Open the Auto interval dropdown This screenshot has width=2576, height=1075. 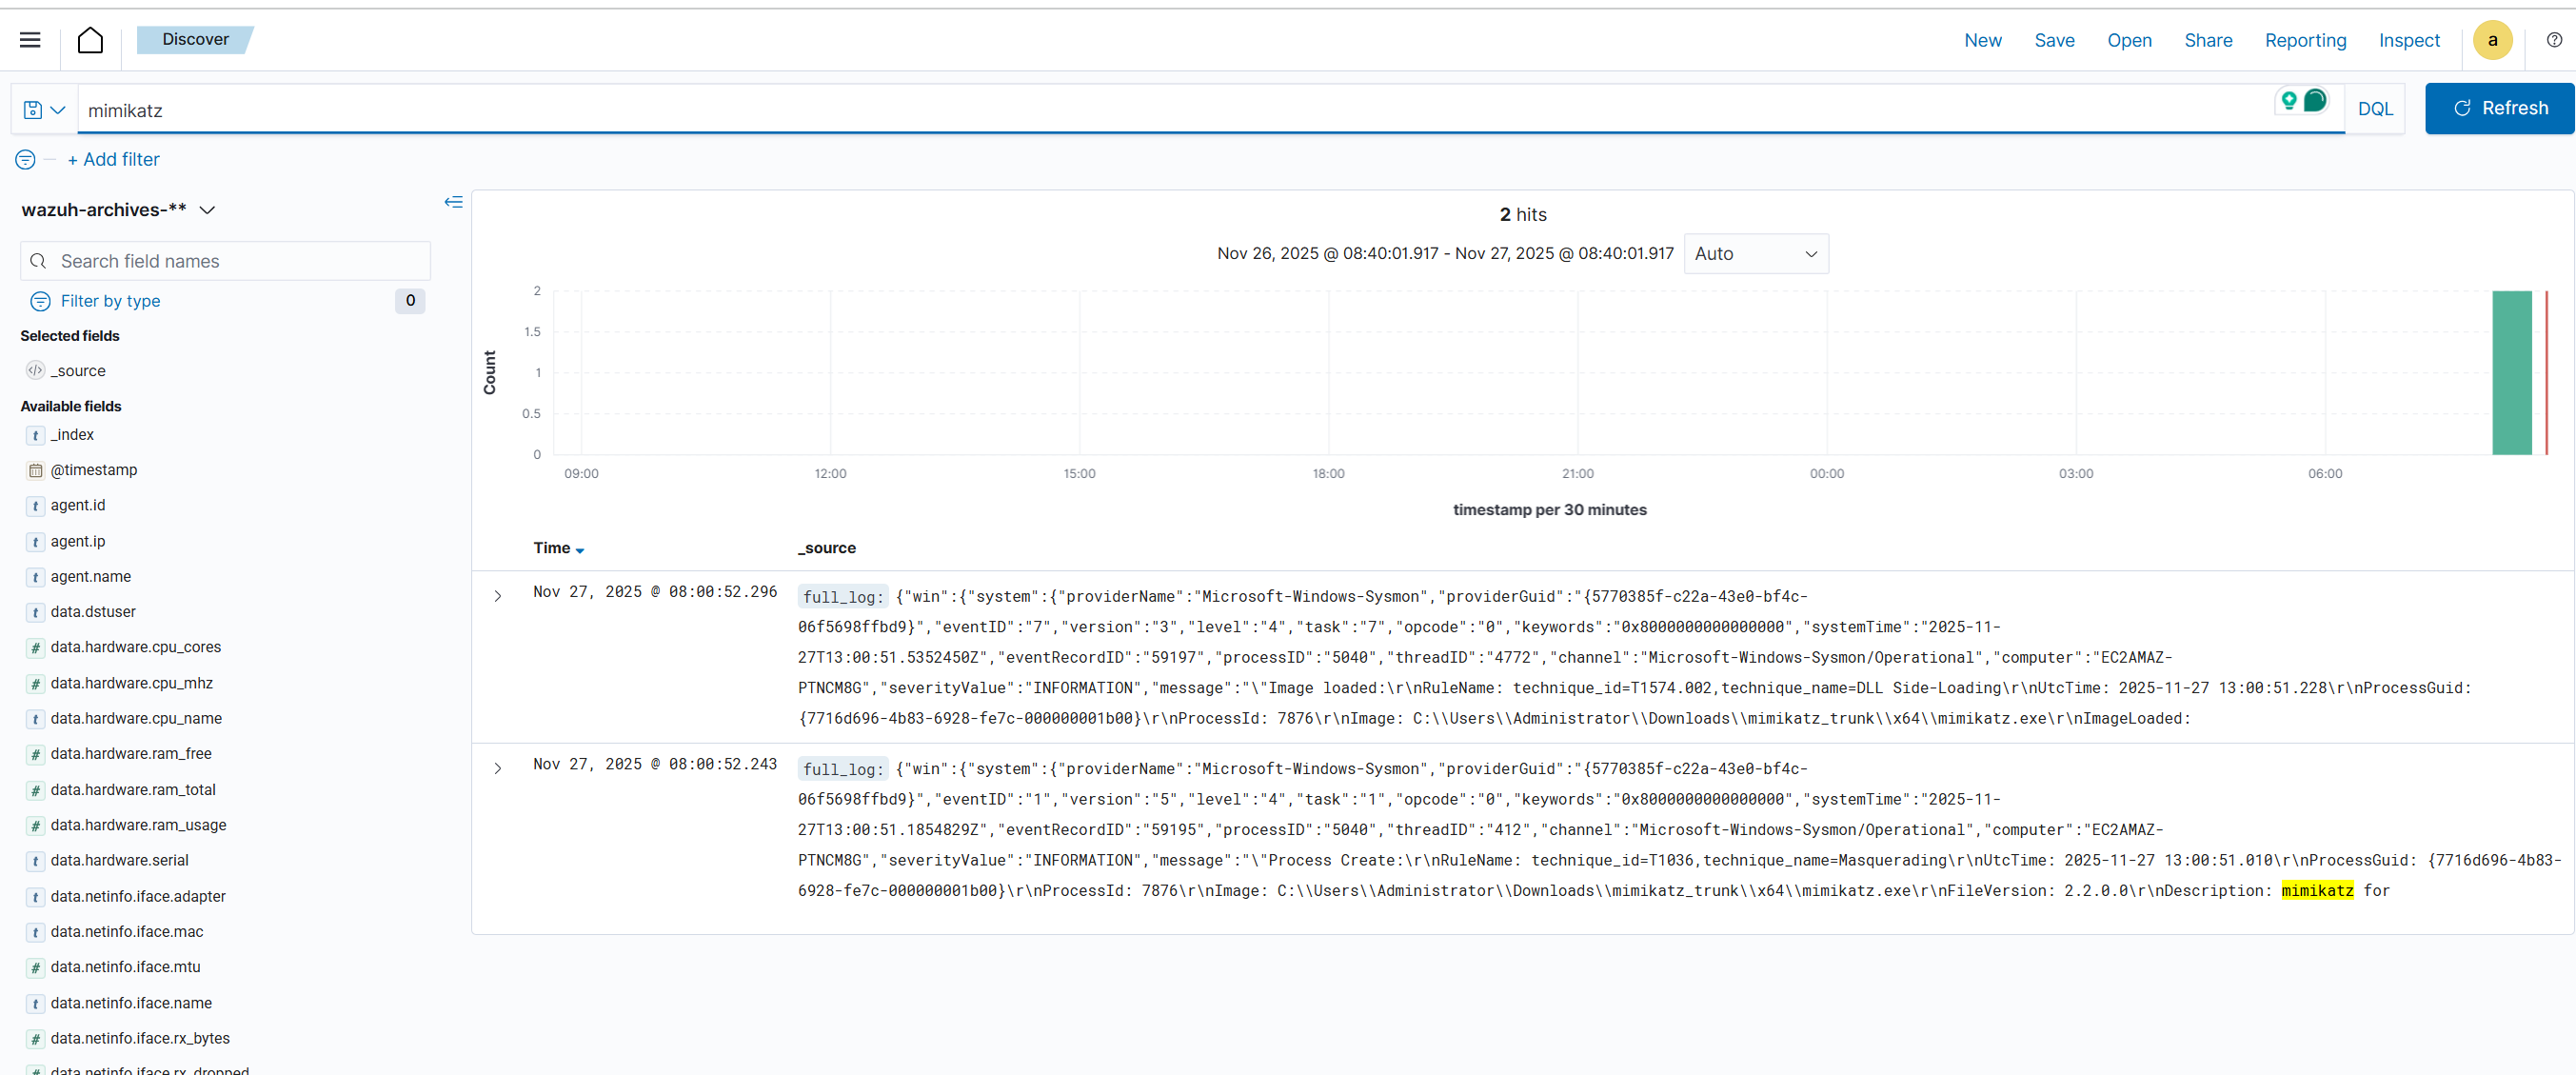click(1755, 254)
